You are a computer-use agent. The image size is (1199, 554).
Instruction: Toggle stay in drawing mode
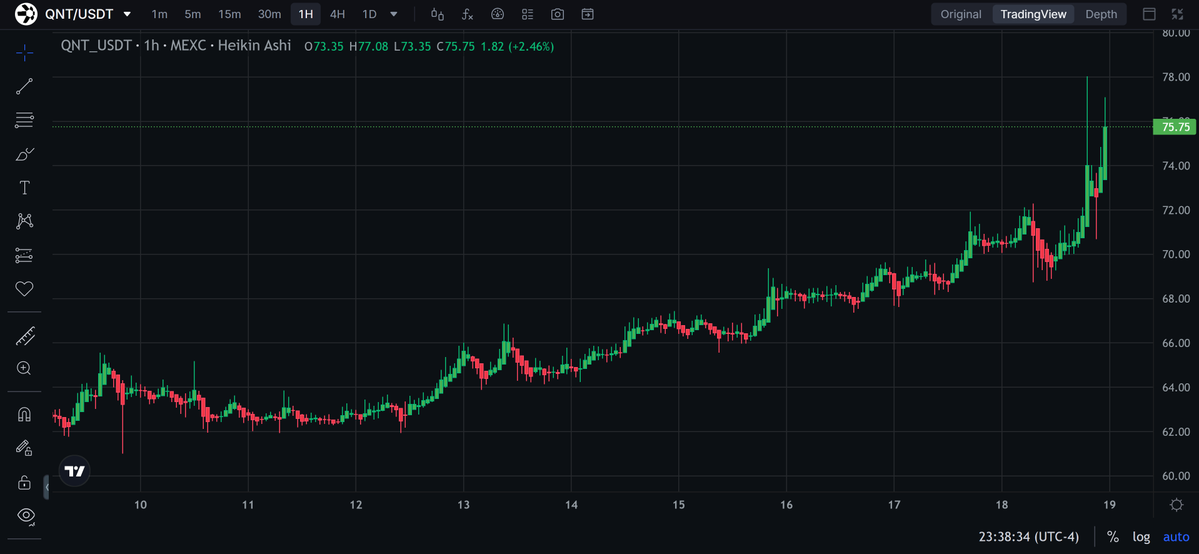click(24, 448)
